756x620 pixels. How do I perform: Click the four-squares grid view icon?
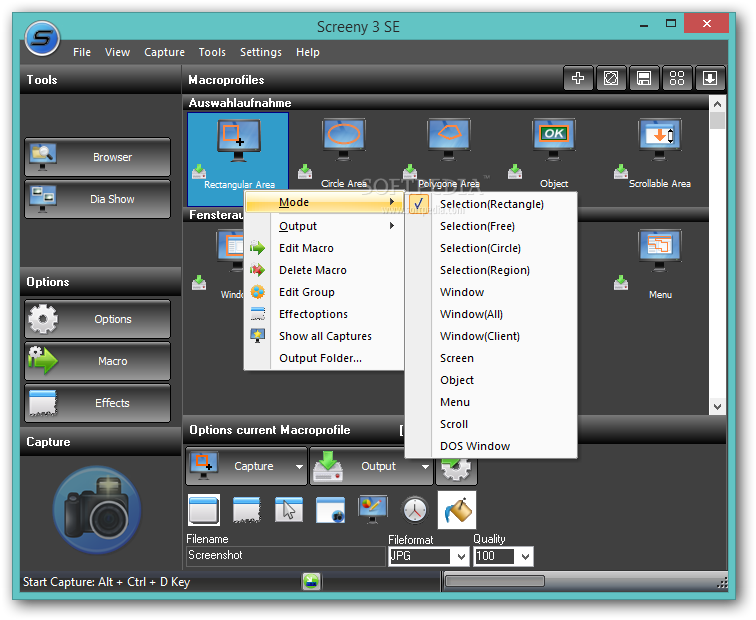(x=677, y=78)
